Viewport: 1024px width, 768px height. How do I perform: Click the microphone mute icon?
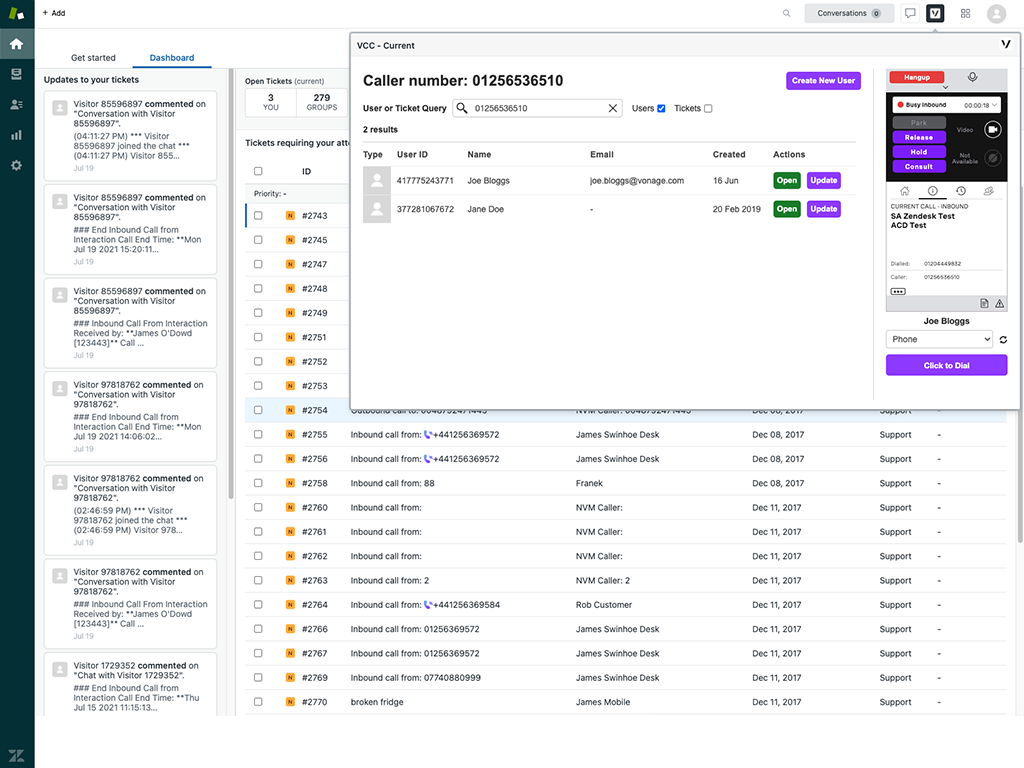(972, 77)
